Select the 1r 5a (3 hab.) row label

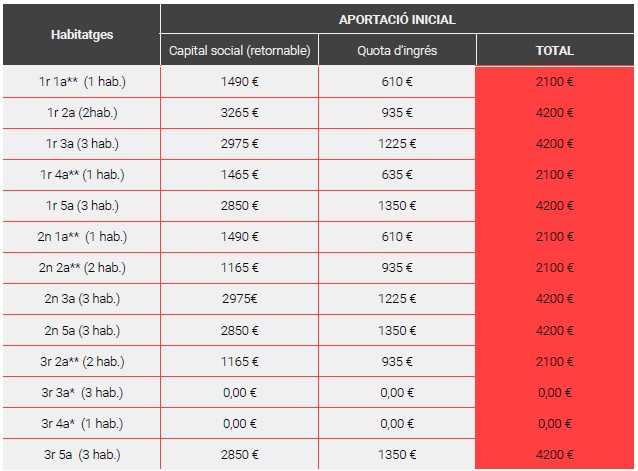tap(82, 206)
